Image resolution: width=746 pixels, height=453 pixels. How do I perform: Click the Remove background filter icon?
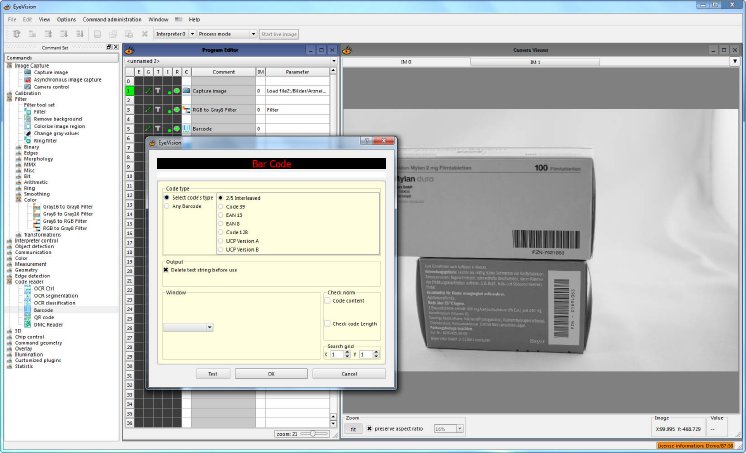(x=28, y=118)
